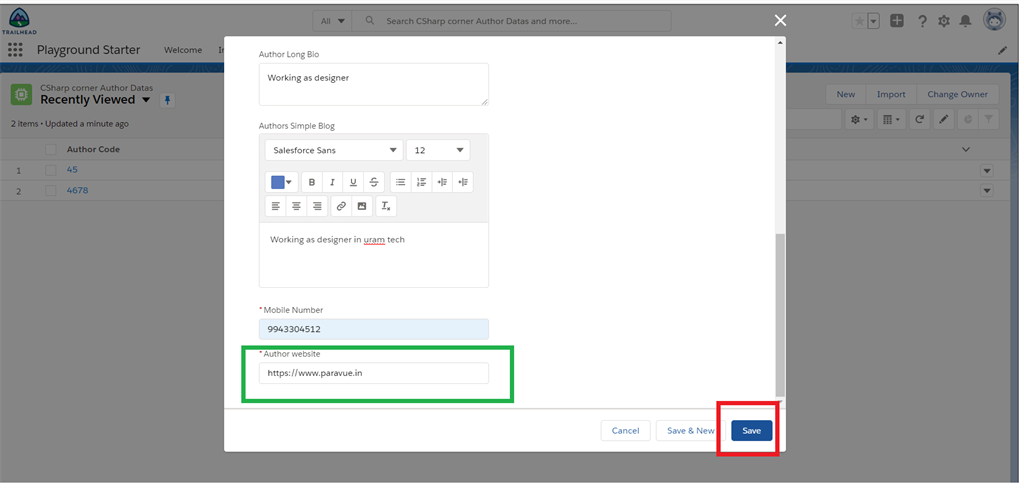The height and width of the screenshot is (488, 1024).
Task: Click the Save button
Action: pos(752,431)
